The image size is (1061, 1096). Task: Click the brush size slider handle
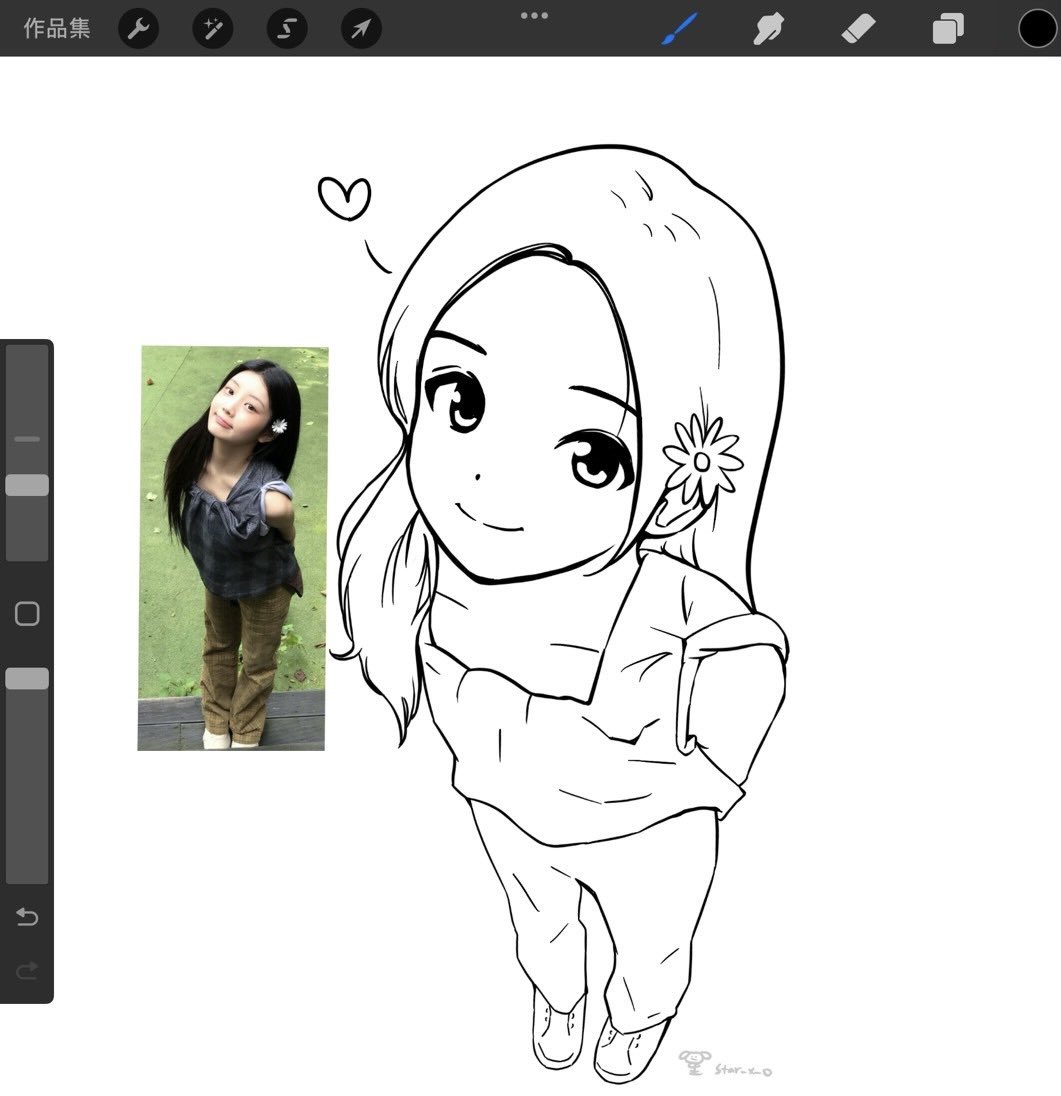click(x=27, y=485)
